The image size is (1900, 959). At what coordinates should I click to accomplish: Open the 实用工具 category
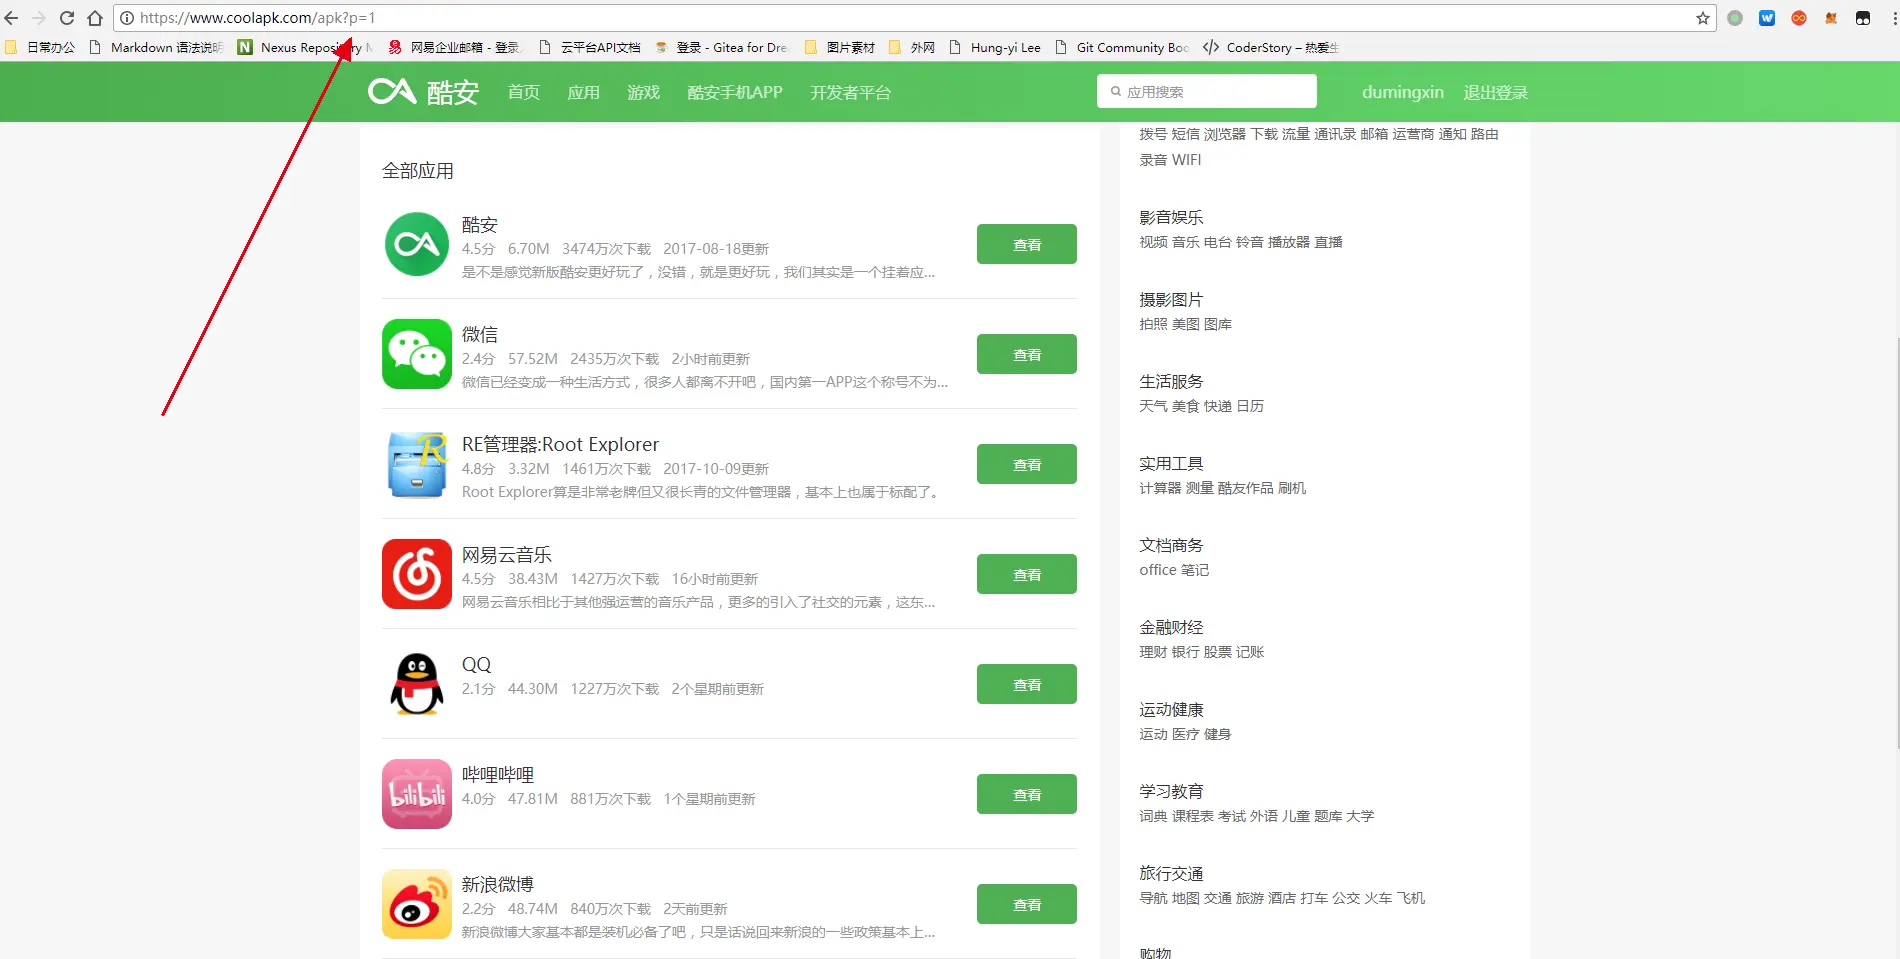click(x=1171, y=463)
